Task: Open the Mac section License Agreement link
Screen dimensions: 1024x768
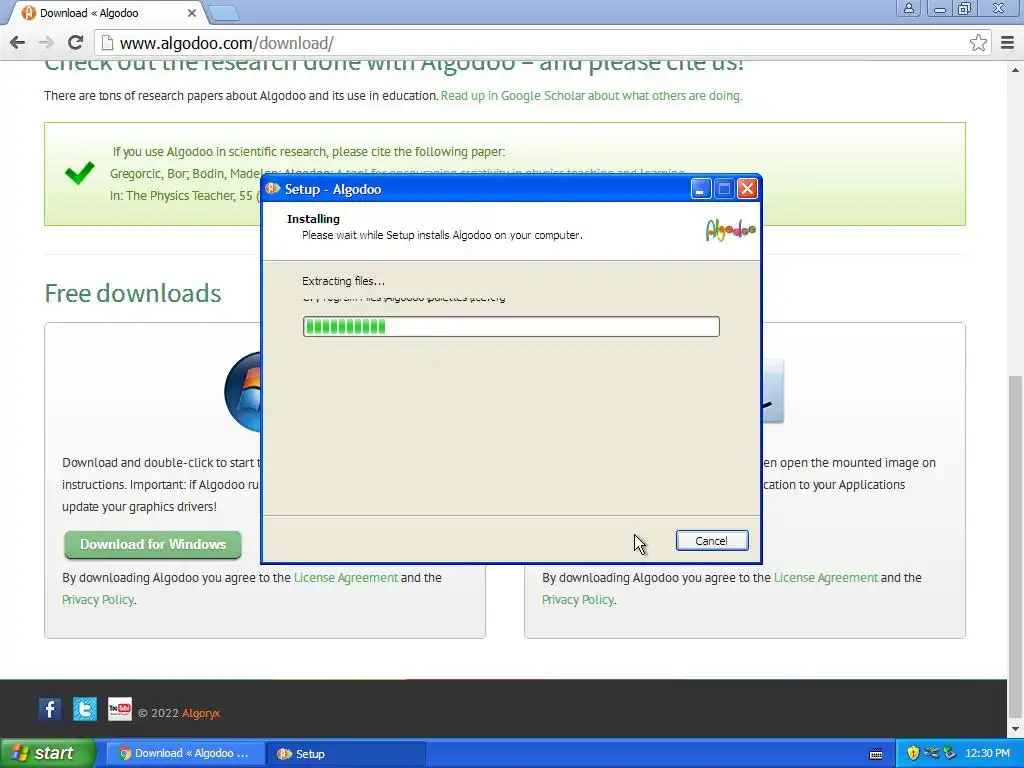Action: click(x=825, y=577)
